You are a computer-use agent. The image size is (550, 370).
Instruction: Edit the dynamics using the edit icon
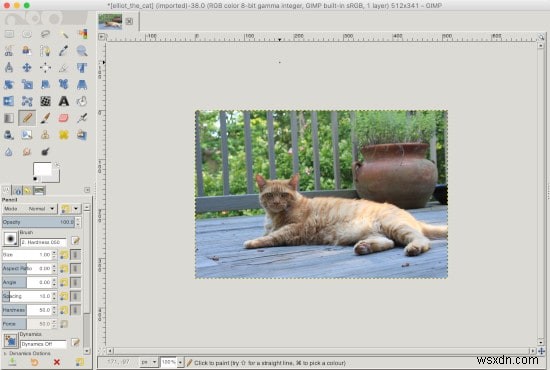click(x=75, y=342)
